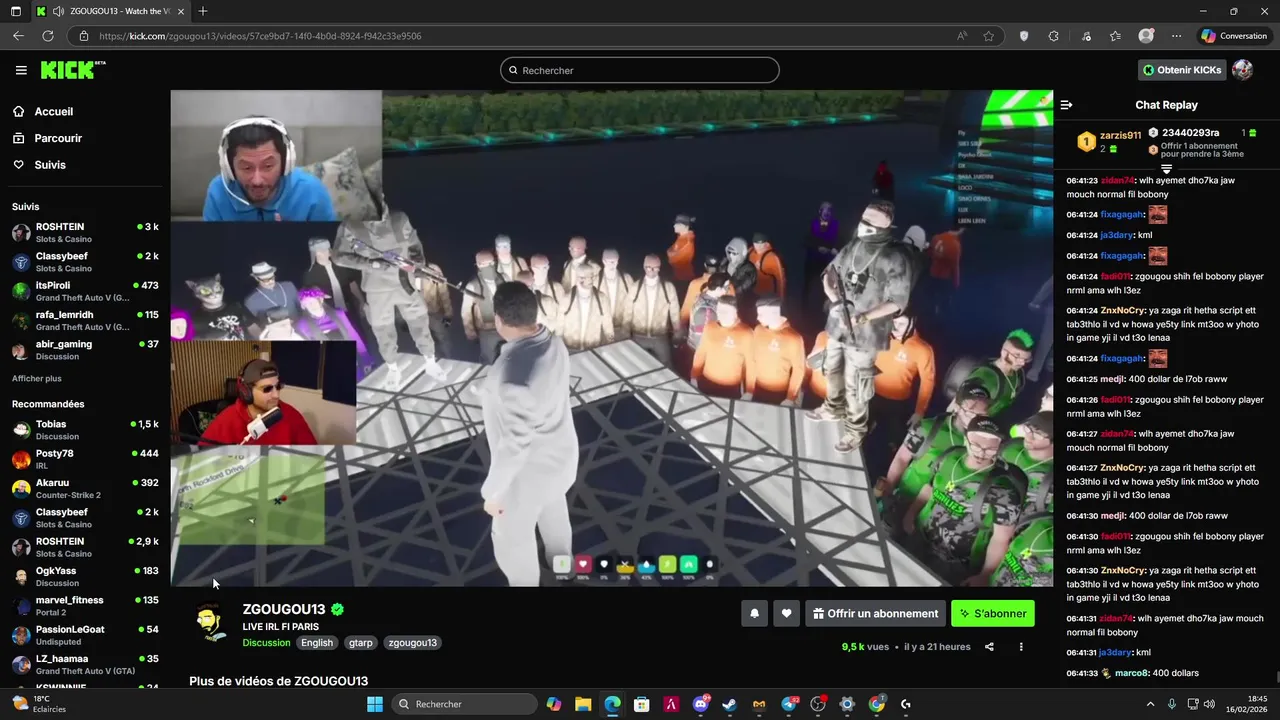1280x720 pixels.
Task: Add page to favorites star
Action: coord(989,36)
